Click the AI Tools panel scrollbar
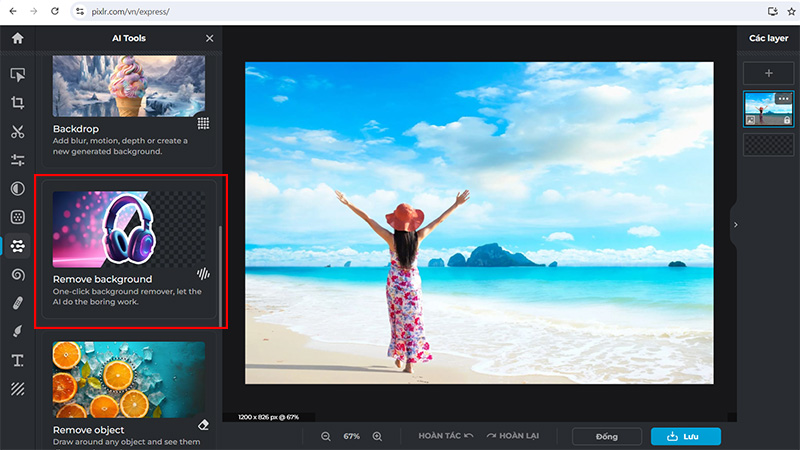Image resolution: width=800 pixels, height=450 pixels. pos(220,276)
